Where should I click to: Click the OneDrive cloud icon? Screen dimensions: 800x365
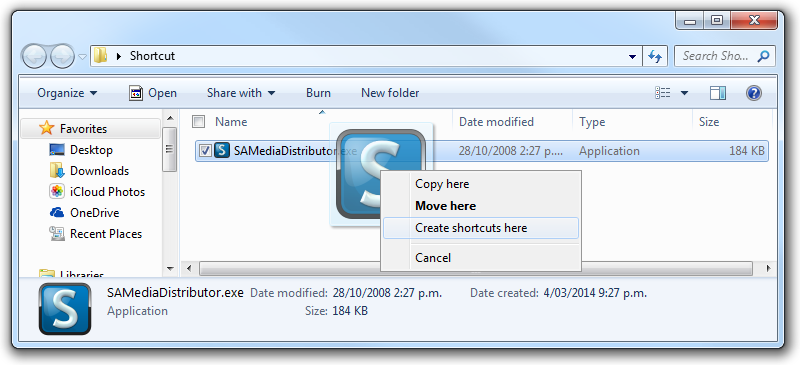pos(57,212)
